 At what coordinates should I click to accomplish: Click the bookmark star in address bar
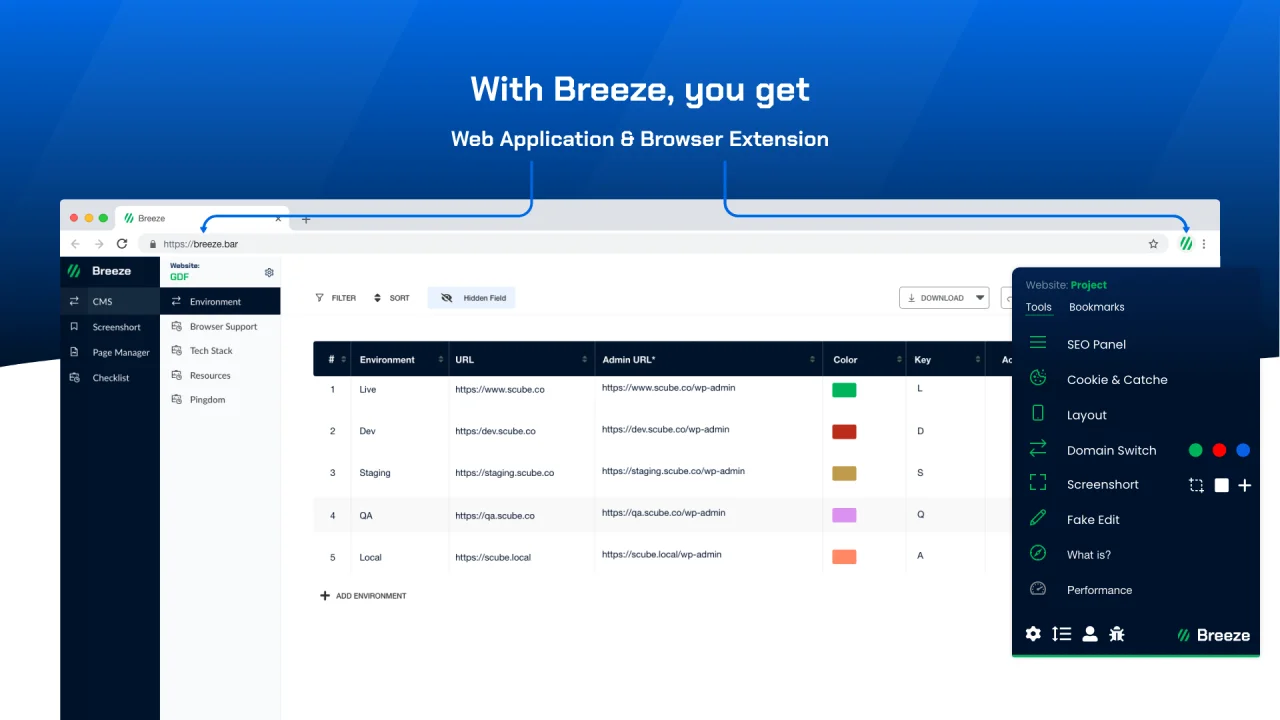click(1153, 243)
